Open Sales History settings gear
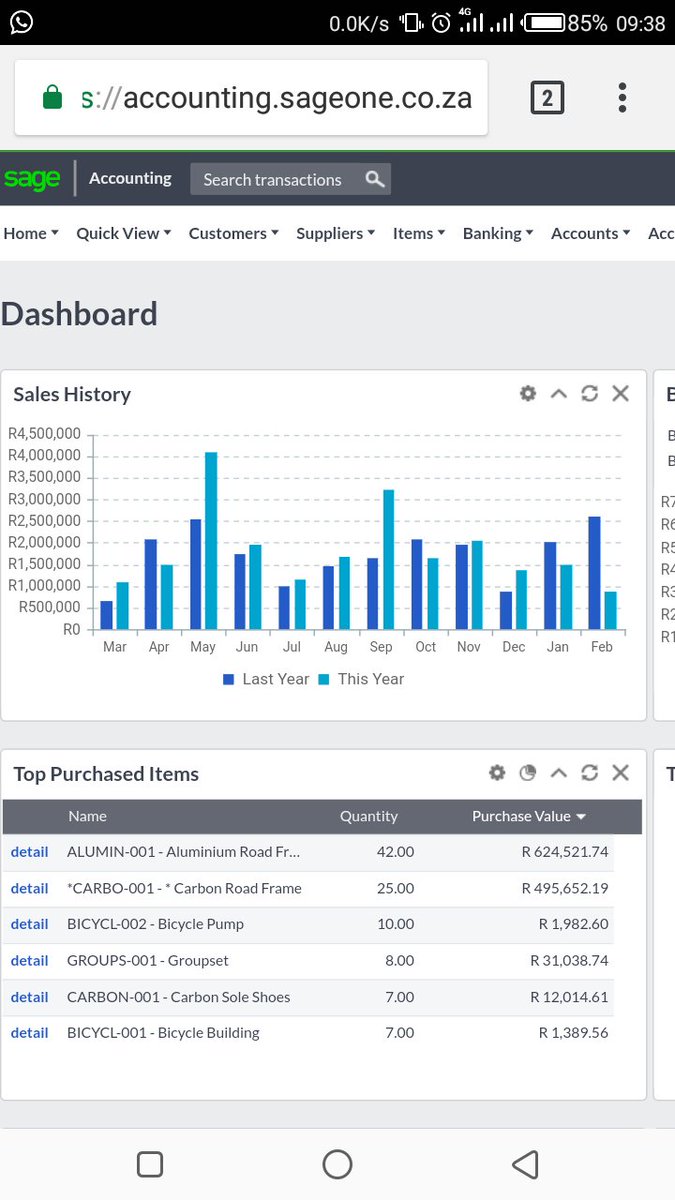675x1200 pixels. (x=528, y=393)
